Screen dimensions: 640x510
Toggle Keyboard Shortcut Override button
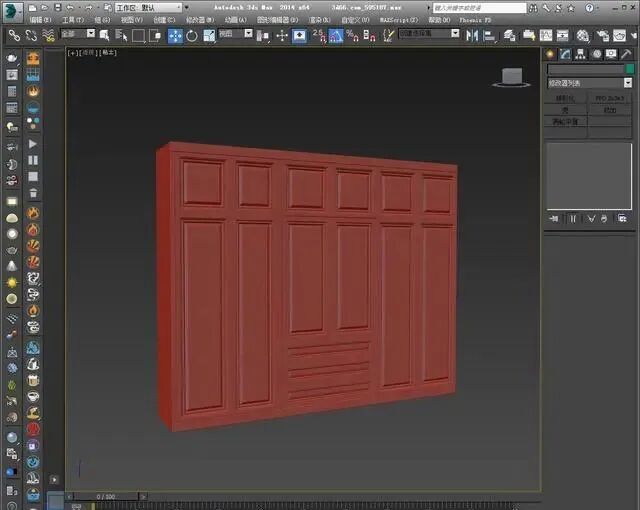(x=299, y=36)
